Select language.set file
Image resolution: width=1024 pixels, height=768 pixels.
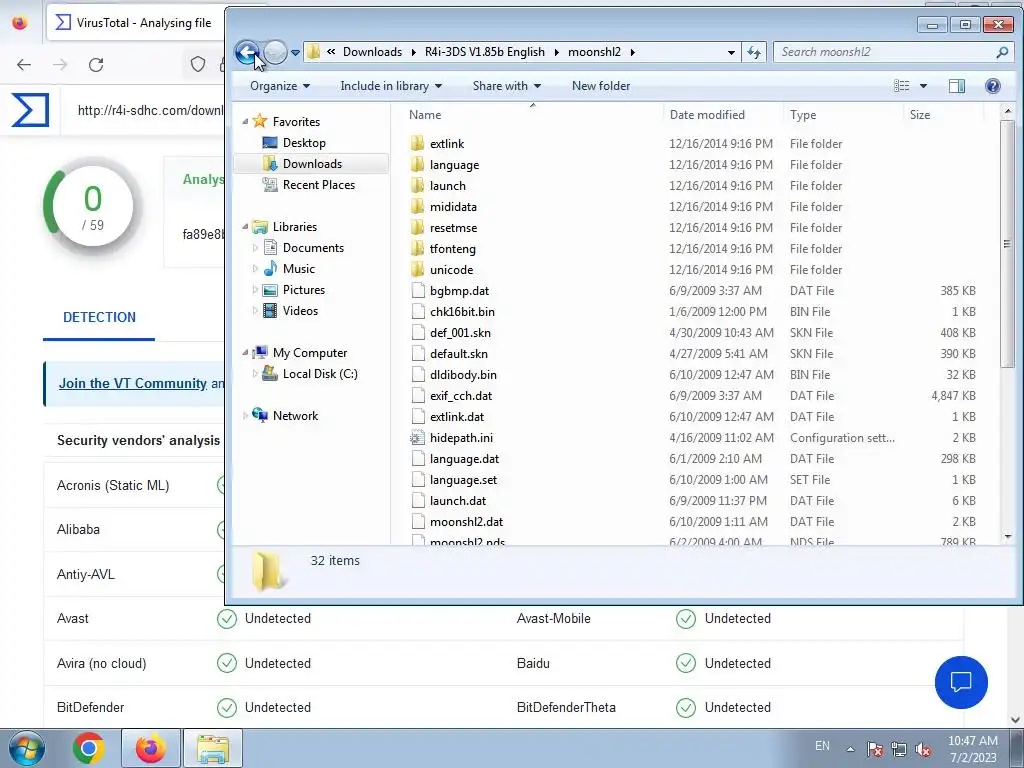[463, 479]
